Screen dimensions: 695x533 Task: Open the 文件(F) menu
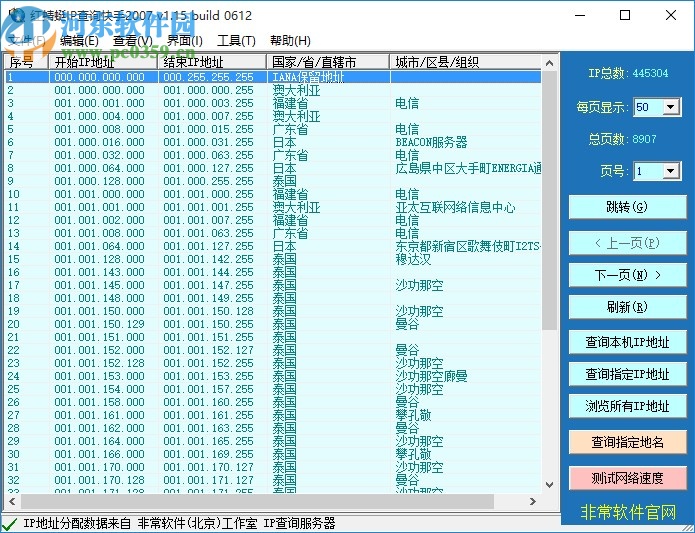click(x=27, y=41)
